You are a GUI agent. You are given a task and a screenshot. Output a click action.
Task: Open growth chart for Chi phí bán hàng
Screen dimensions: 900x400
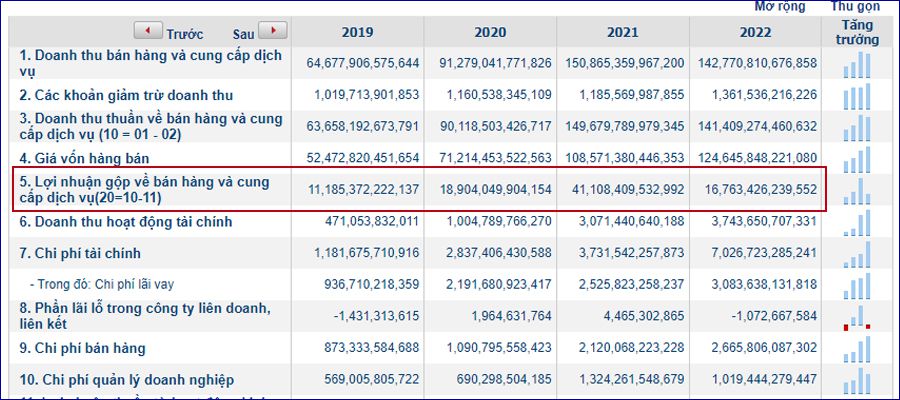click(x=857, y=349)
